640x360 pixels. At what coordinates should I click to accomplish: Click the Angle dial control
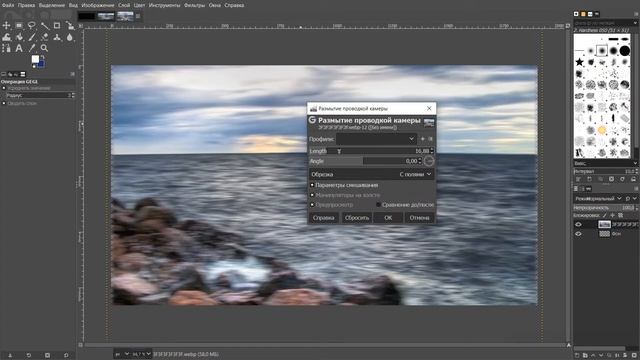pos(429,161)
